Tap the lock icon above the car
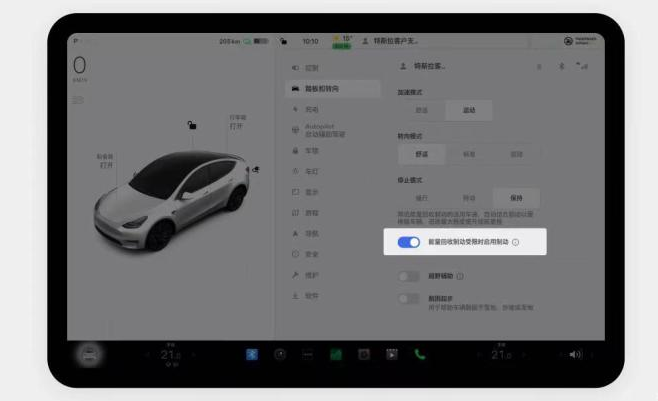The height and width of the screenshot is (401, 658). tap(191, 125)
